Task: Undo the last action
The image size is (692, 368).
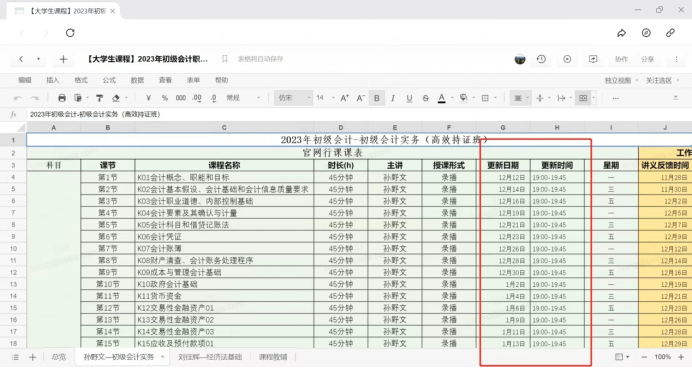Action: [18, 98]
